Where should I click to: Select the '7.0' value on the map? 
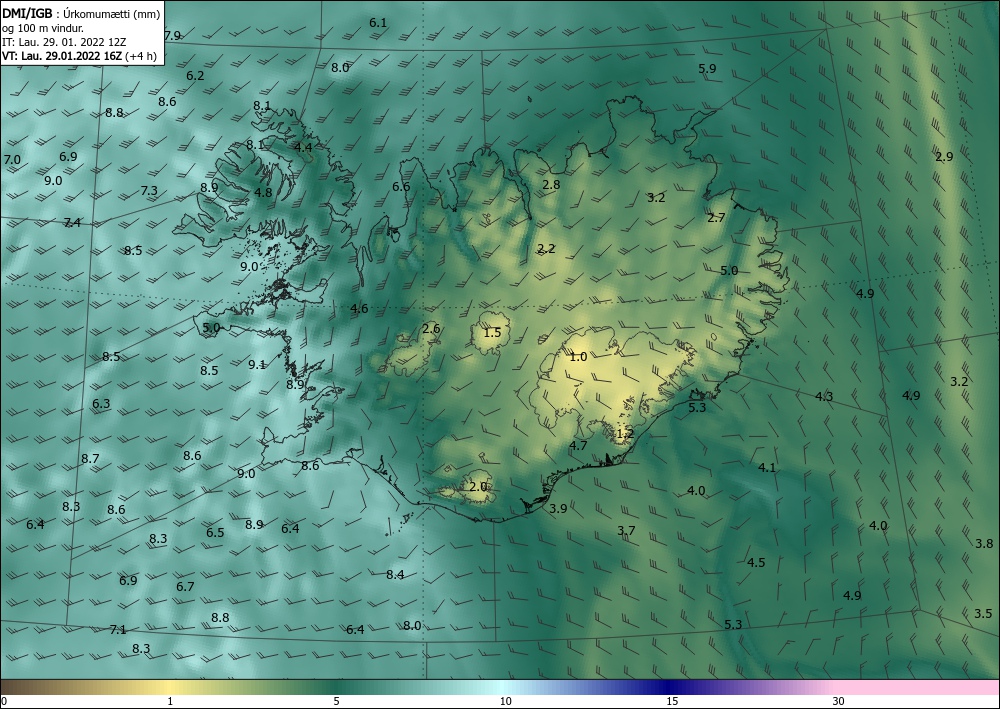click(x=12, y=159)
